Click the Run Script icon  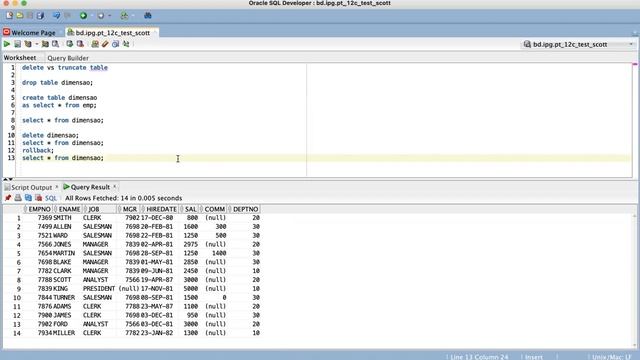coord(18,44)
